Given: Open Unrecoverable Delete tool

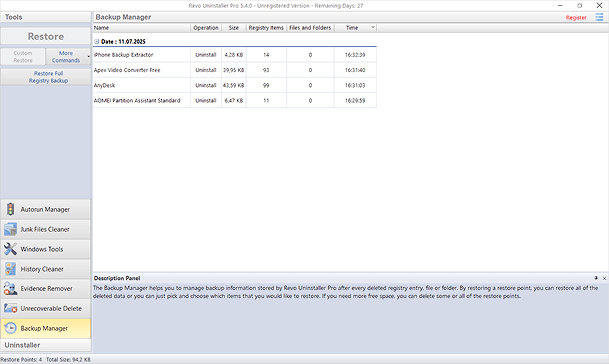Looking at the screenshot, I should [45, 308].
